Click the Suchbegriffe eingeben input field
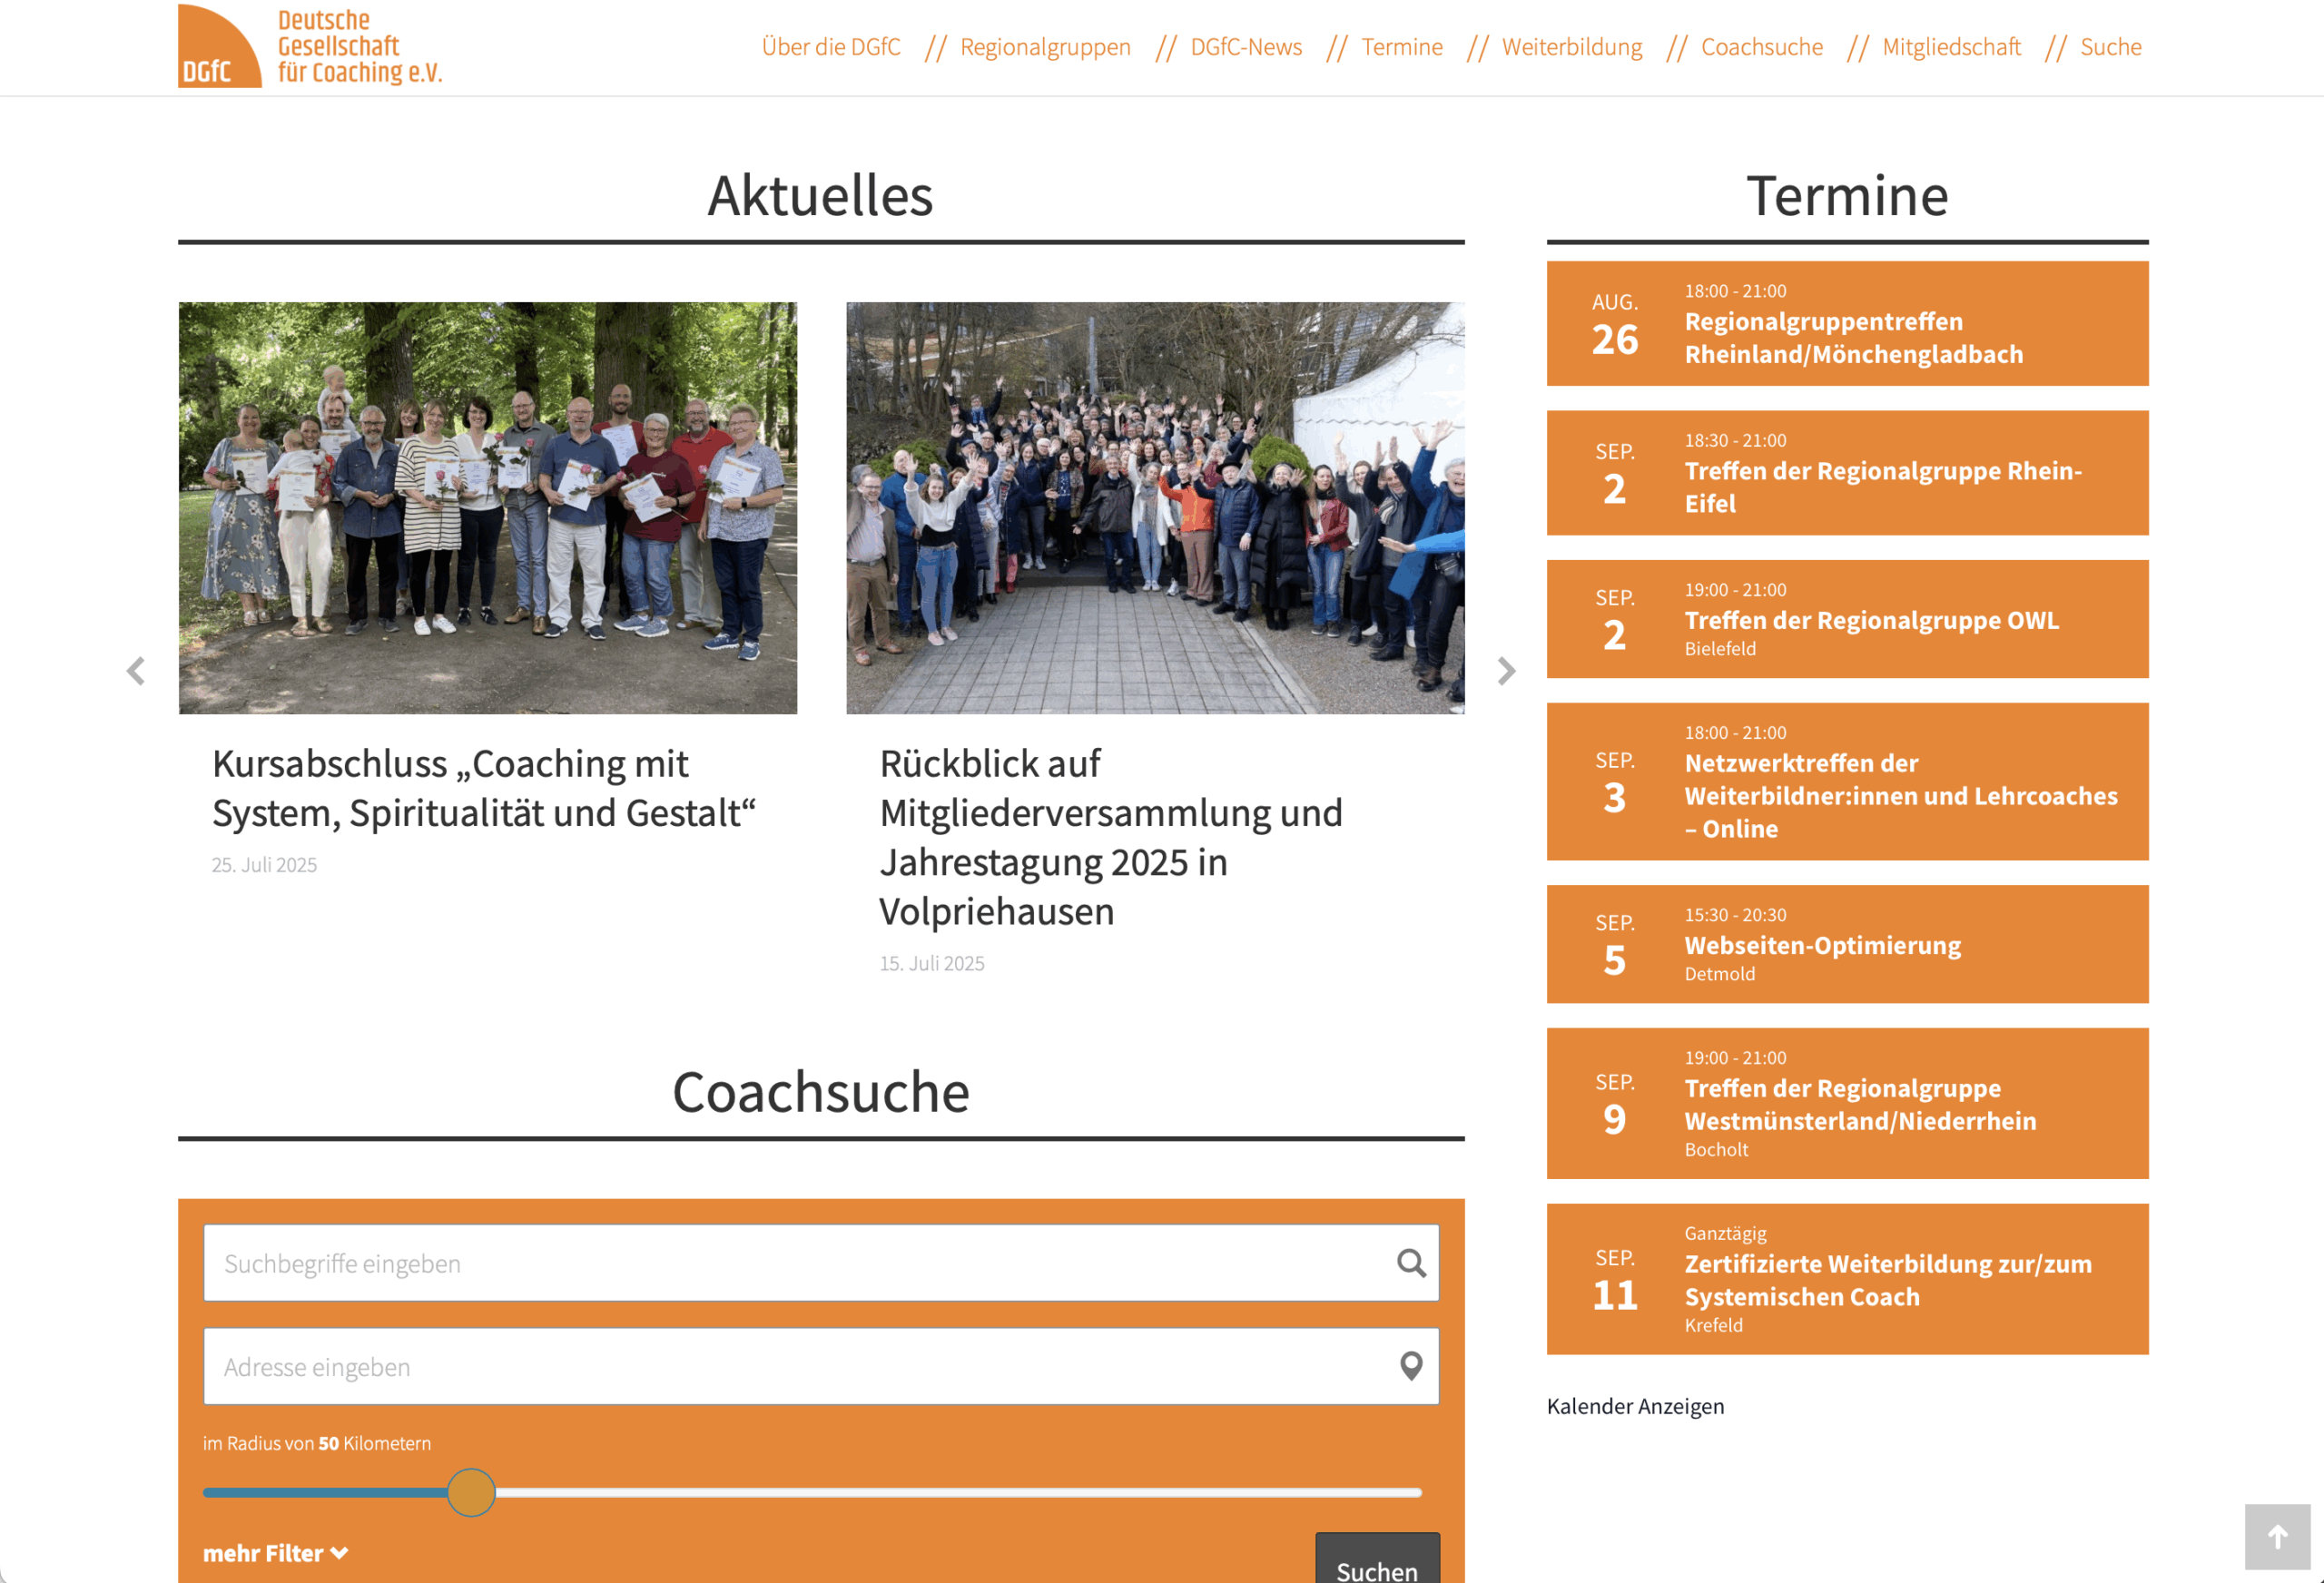Screen dimensions: 2324x1583 pyautogui.click(x=700, y=1263)
